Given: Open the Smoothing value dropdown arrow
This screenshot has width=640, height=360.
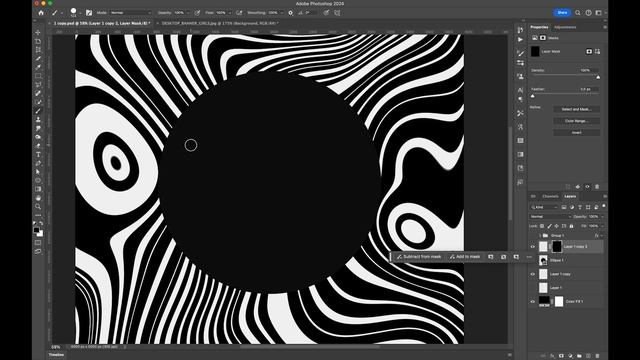Looking at the screenshot, I should (281, 13).
